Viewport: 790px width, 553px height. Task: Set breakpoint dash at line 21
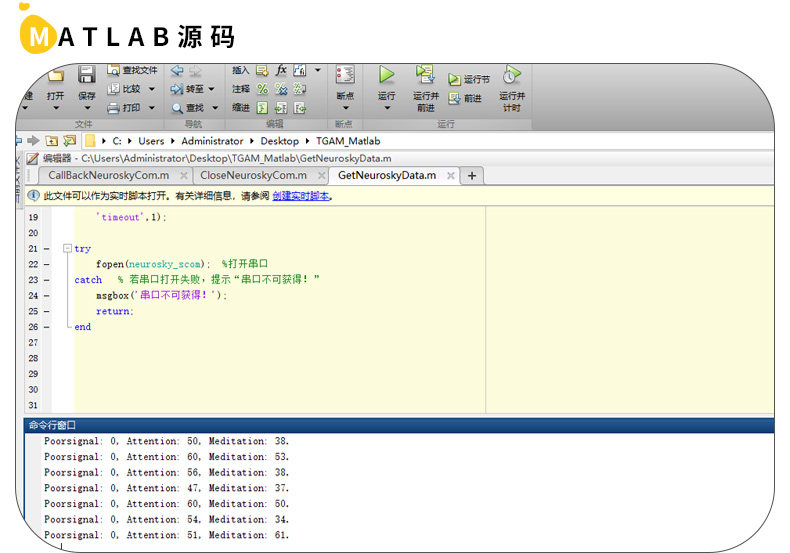pos(46,249)
